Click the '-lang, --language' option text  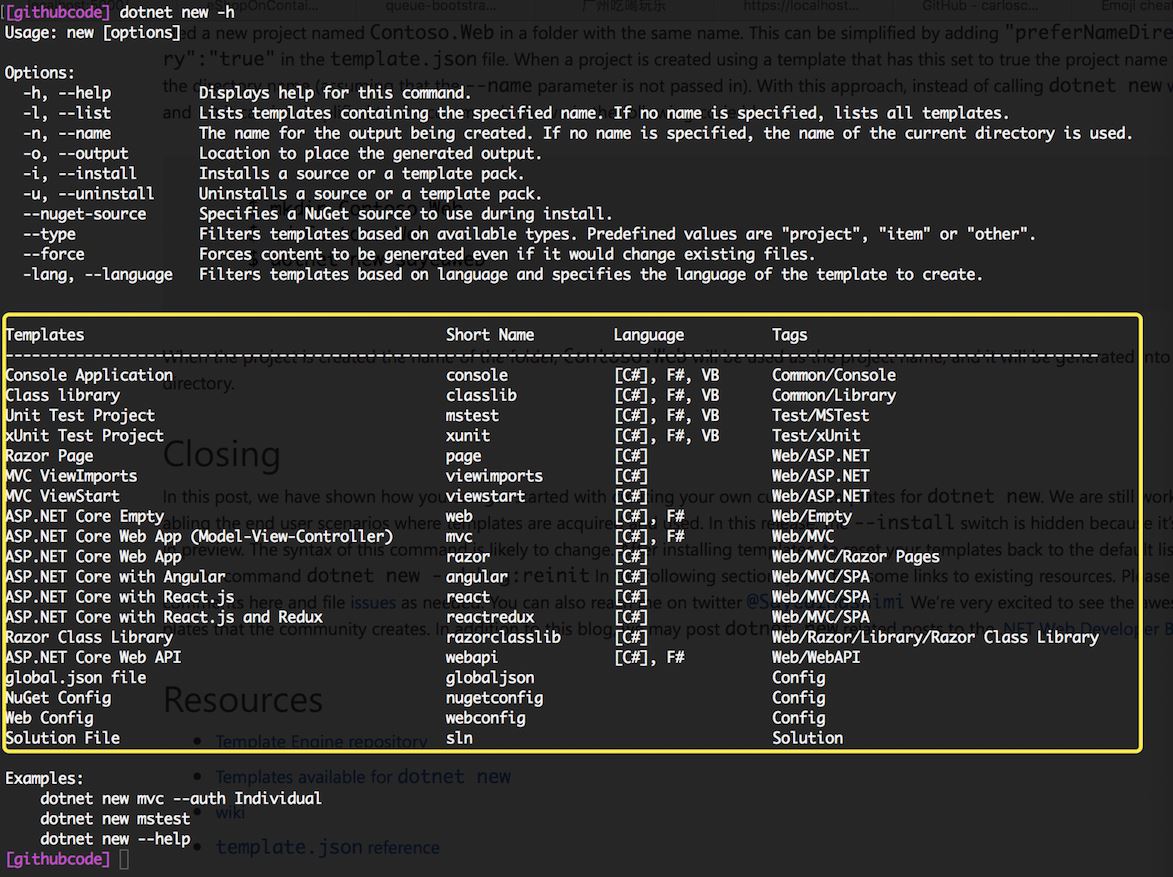click(98, 274)
